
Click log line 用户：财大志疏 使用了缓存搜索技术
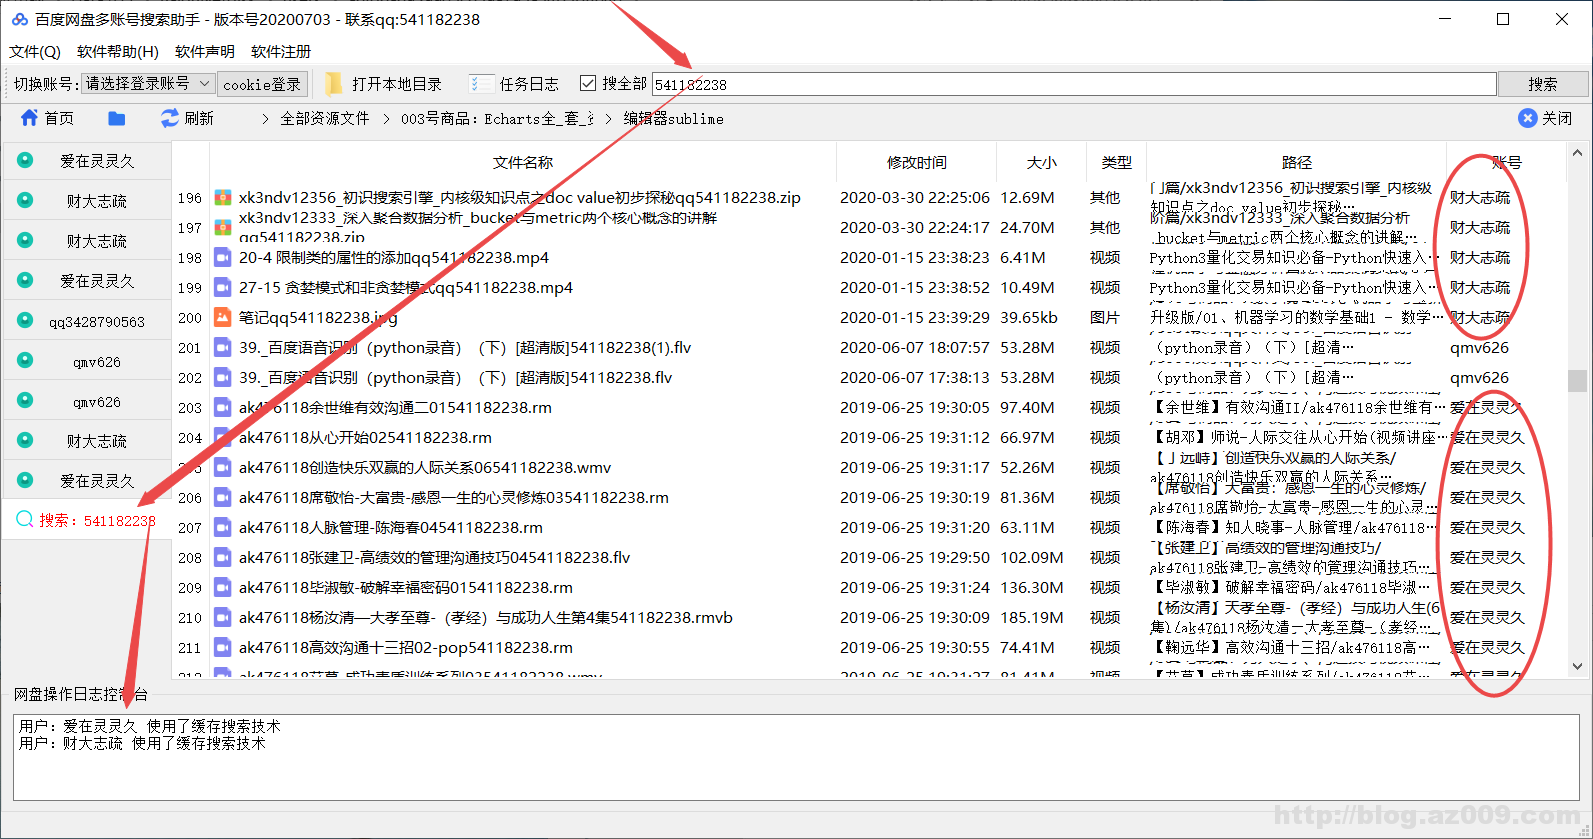pos(142,743)
